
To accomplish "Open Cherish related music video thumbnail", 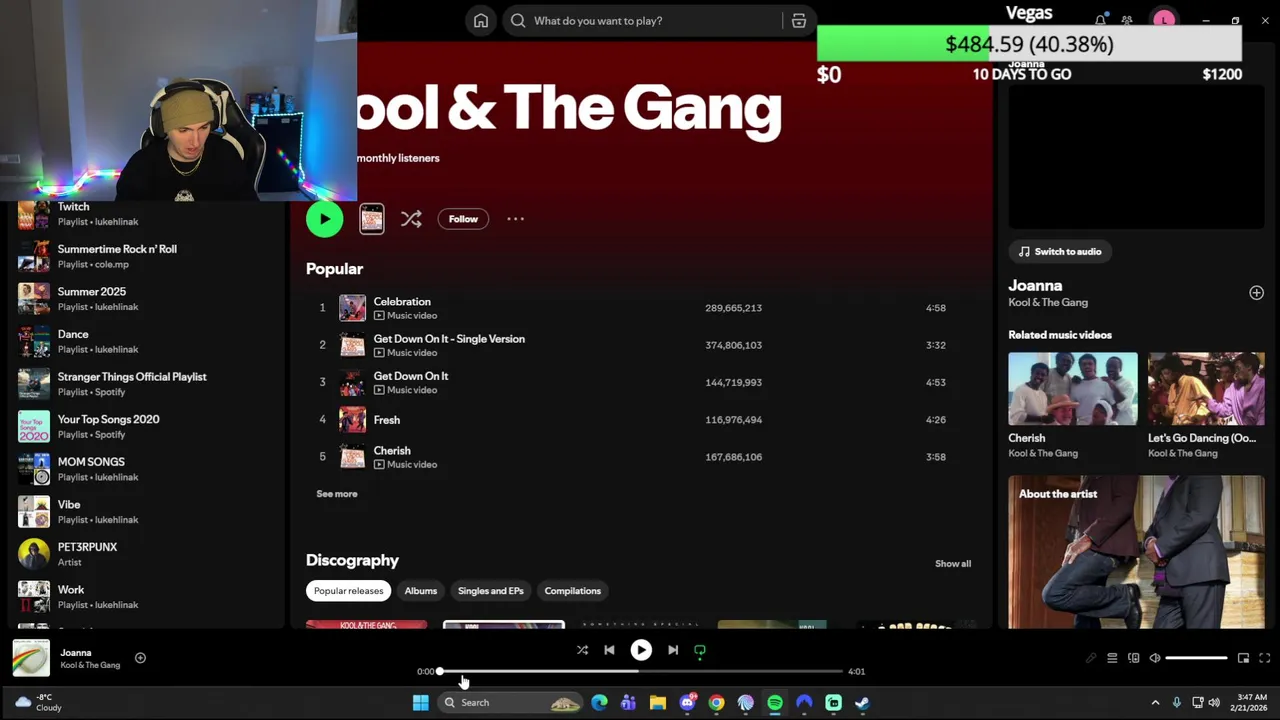I will point(1072,389).
